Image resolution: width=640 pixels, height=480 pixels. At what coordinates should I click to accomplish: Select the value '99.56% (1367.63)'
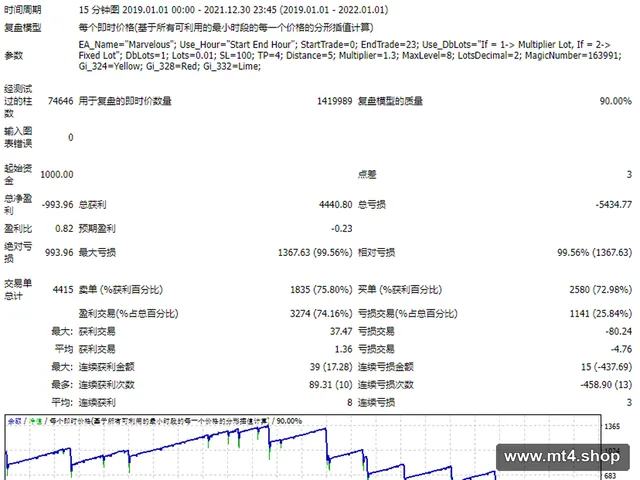pyautogui.click(x=595, y=253)
